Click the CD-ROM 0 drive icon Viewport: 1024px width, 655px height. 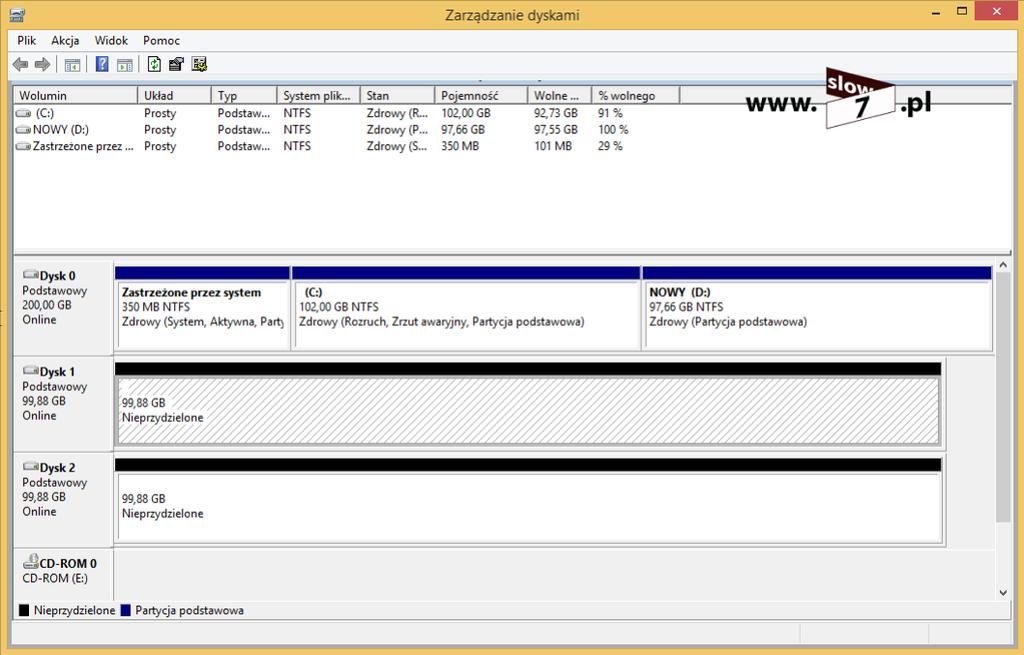(x=31, y=561)
